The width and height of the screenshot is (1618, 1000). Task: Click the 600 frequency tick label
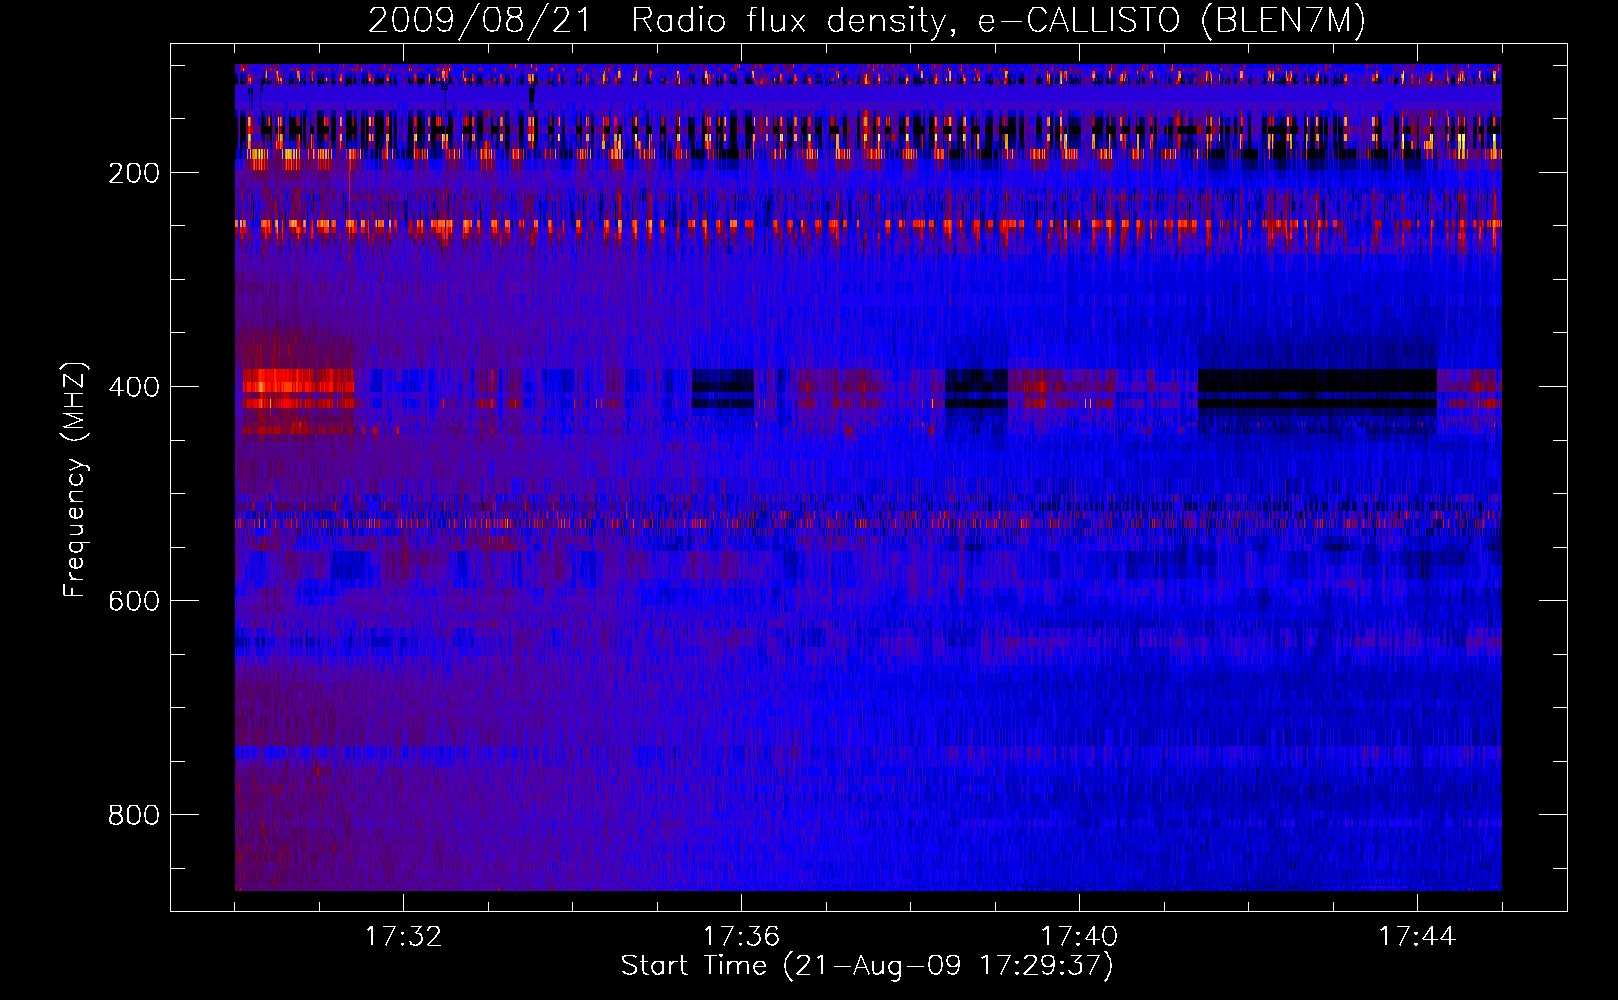[x=134, y=601]
